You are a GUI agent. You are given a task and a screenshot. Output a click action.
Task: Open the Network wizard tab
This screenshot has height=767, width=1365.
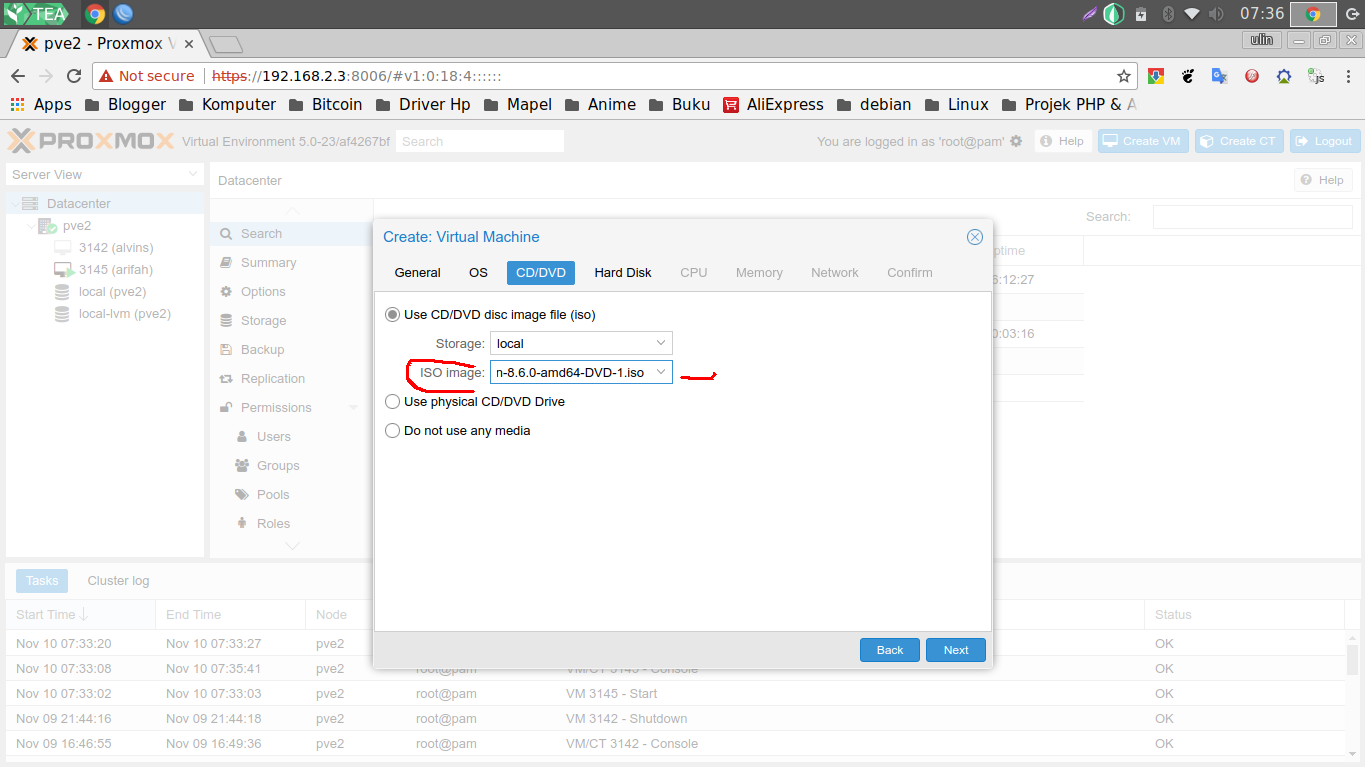tap(834, 273)
